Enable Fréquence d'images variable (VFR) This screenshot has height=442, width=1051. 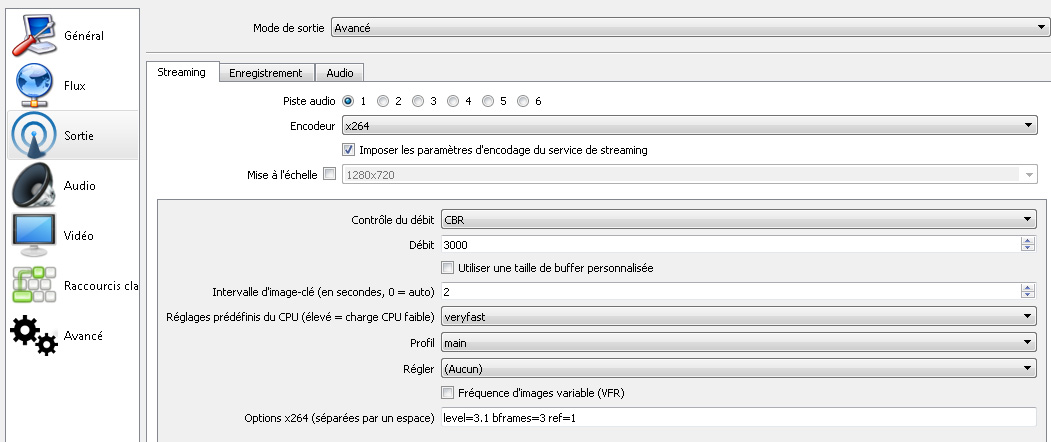coord(447,392)
